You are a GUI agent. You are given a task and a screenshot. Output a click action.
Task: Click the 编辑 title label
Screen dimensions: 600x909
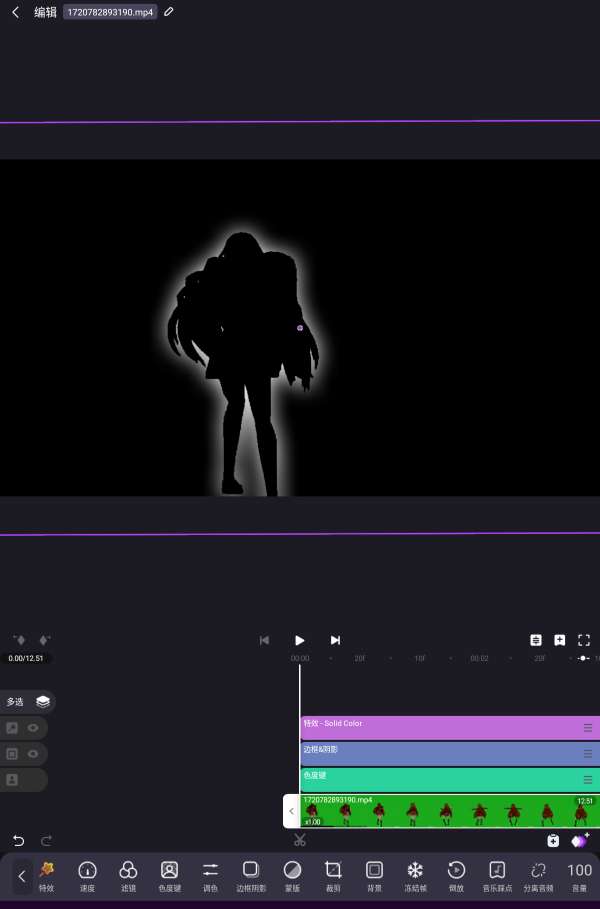45,12
